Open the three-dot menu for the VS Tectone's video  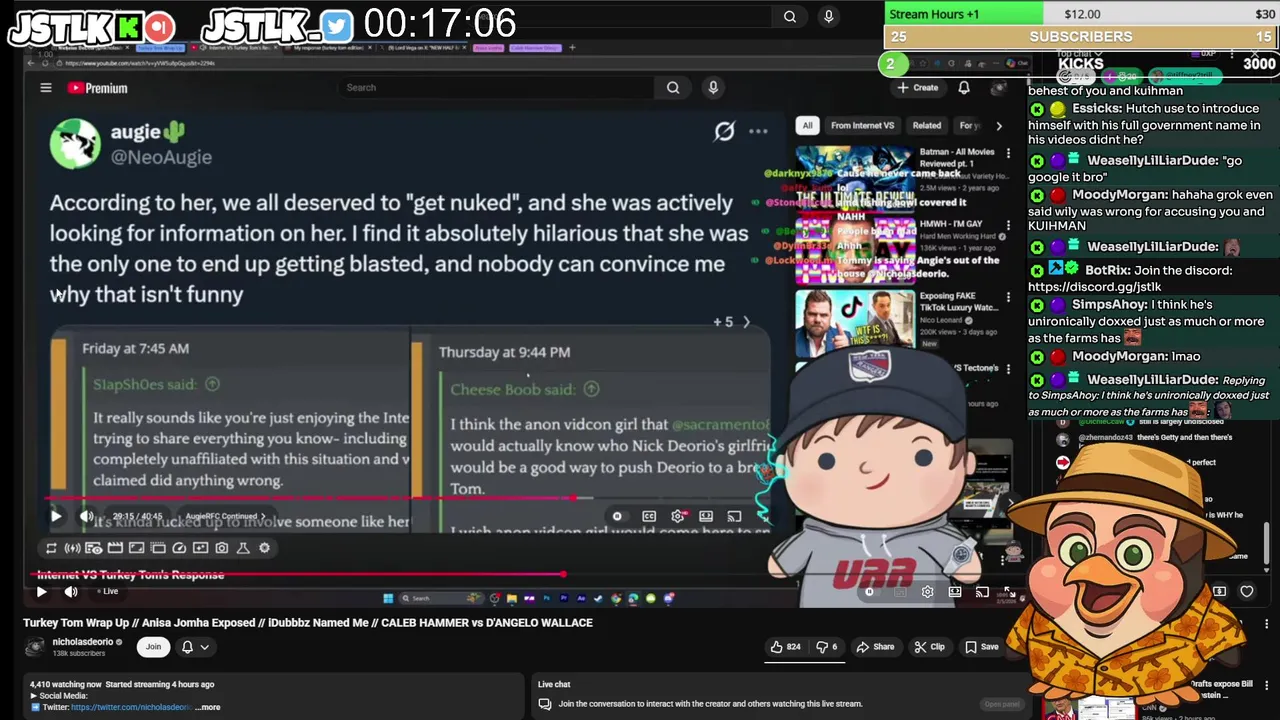coord(1008,369)
